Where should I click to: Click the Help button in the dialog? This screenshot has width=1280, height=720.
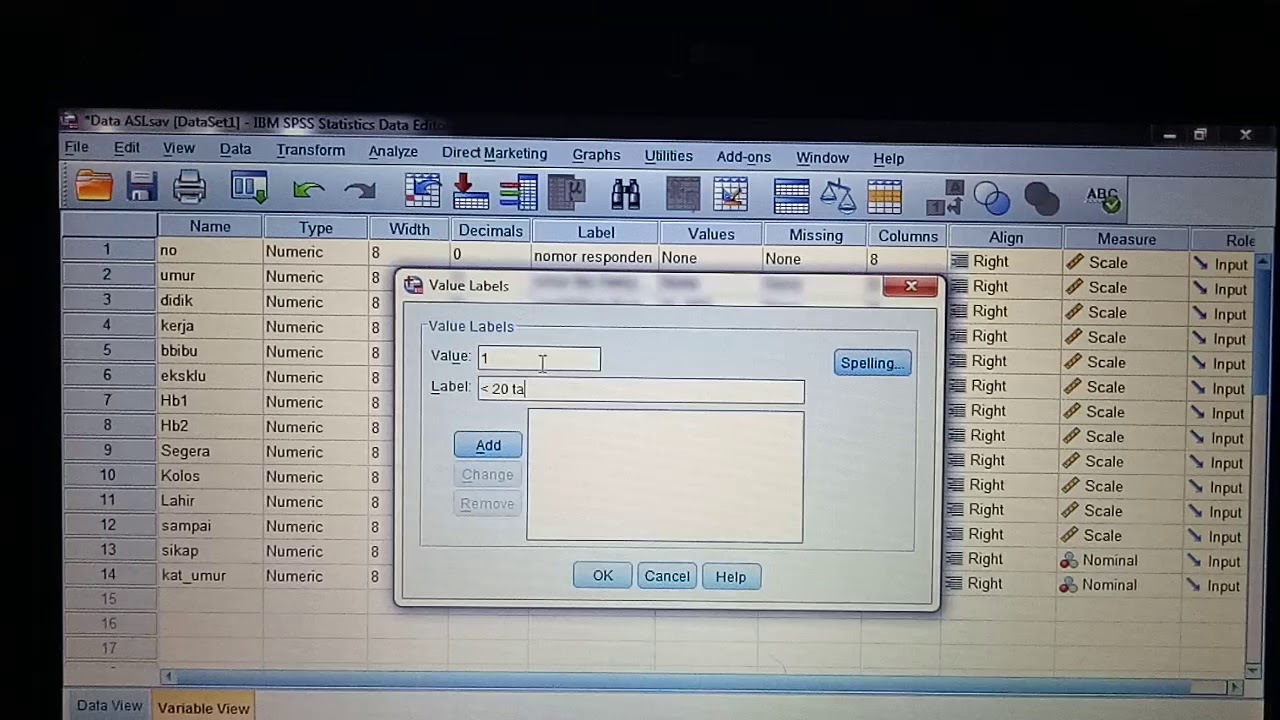tap(730, 577)
